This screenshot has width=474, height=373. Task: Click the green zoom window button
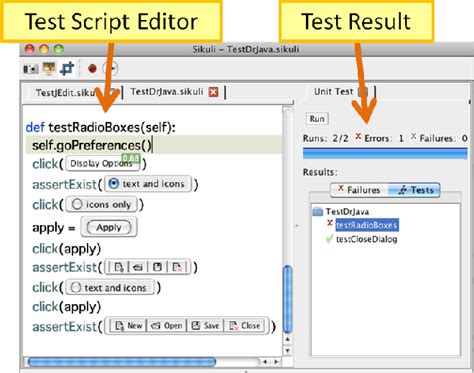coord(59,49)
